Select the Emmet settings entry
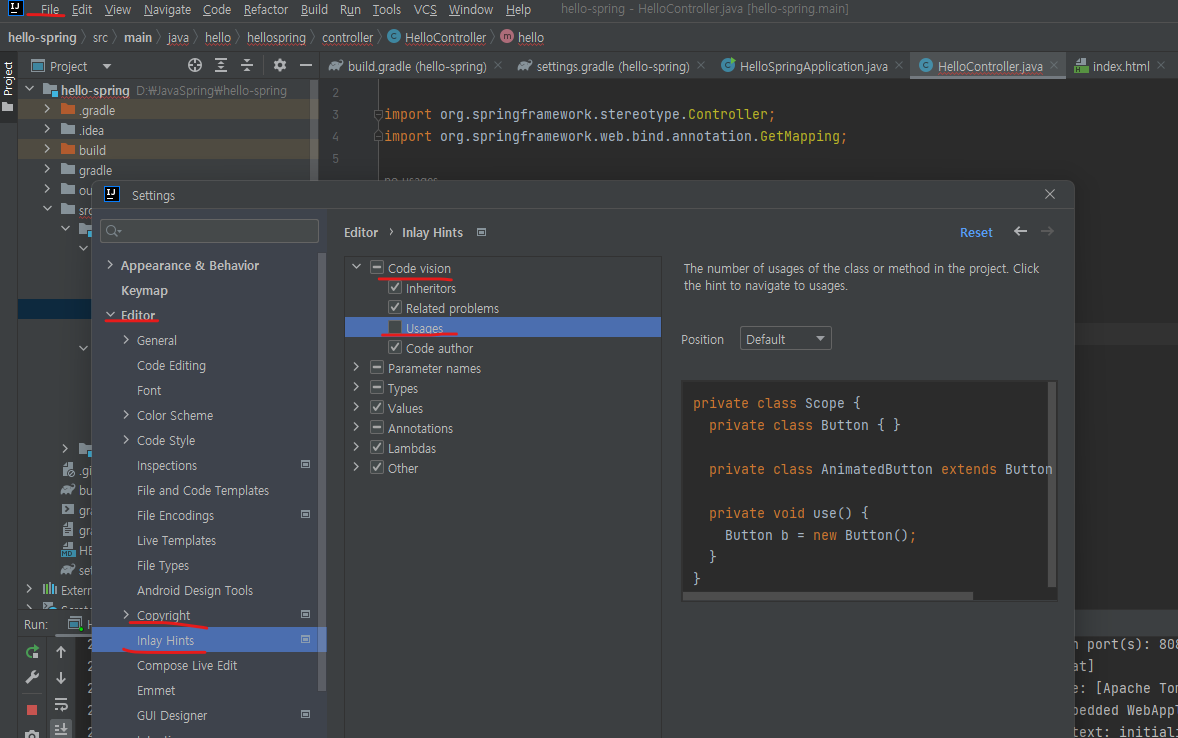Screen dimensions: 1178x738 coord(156,690)
